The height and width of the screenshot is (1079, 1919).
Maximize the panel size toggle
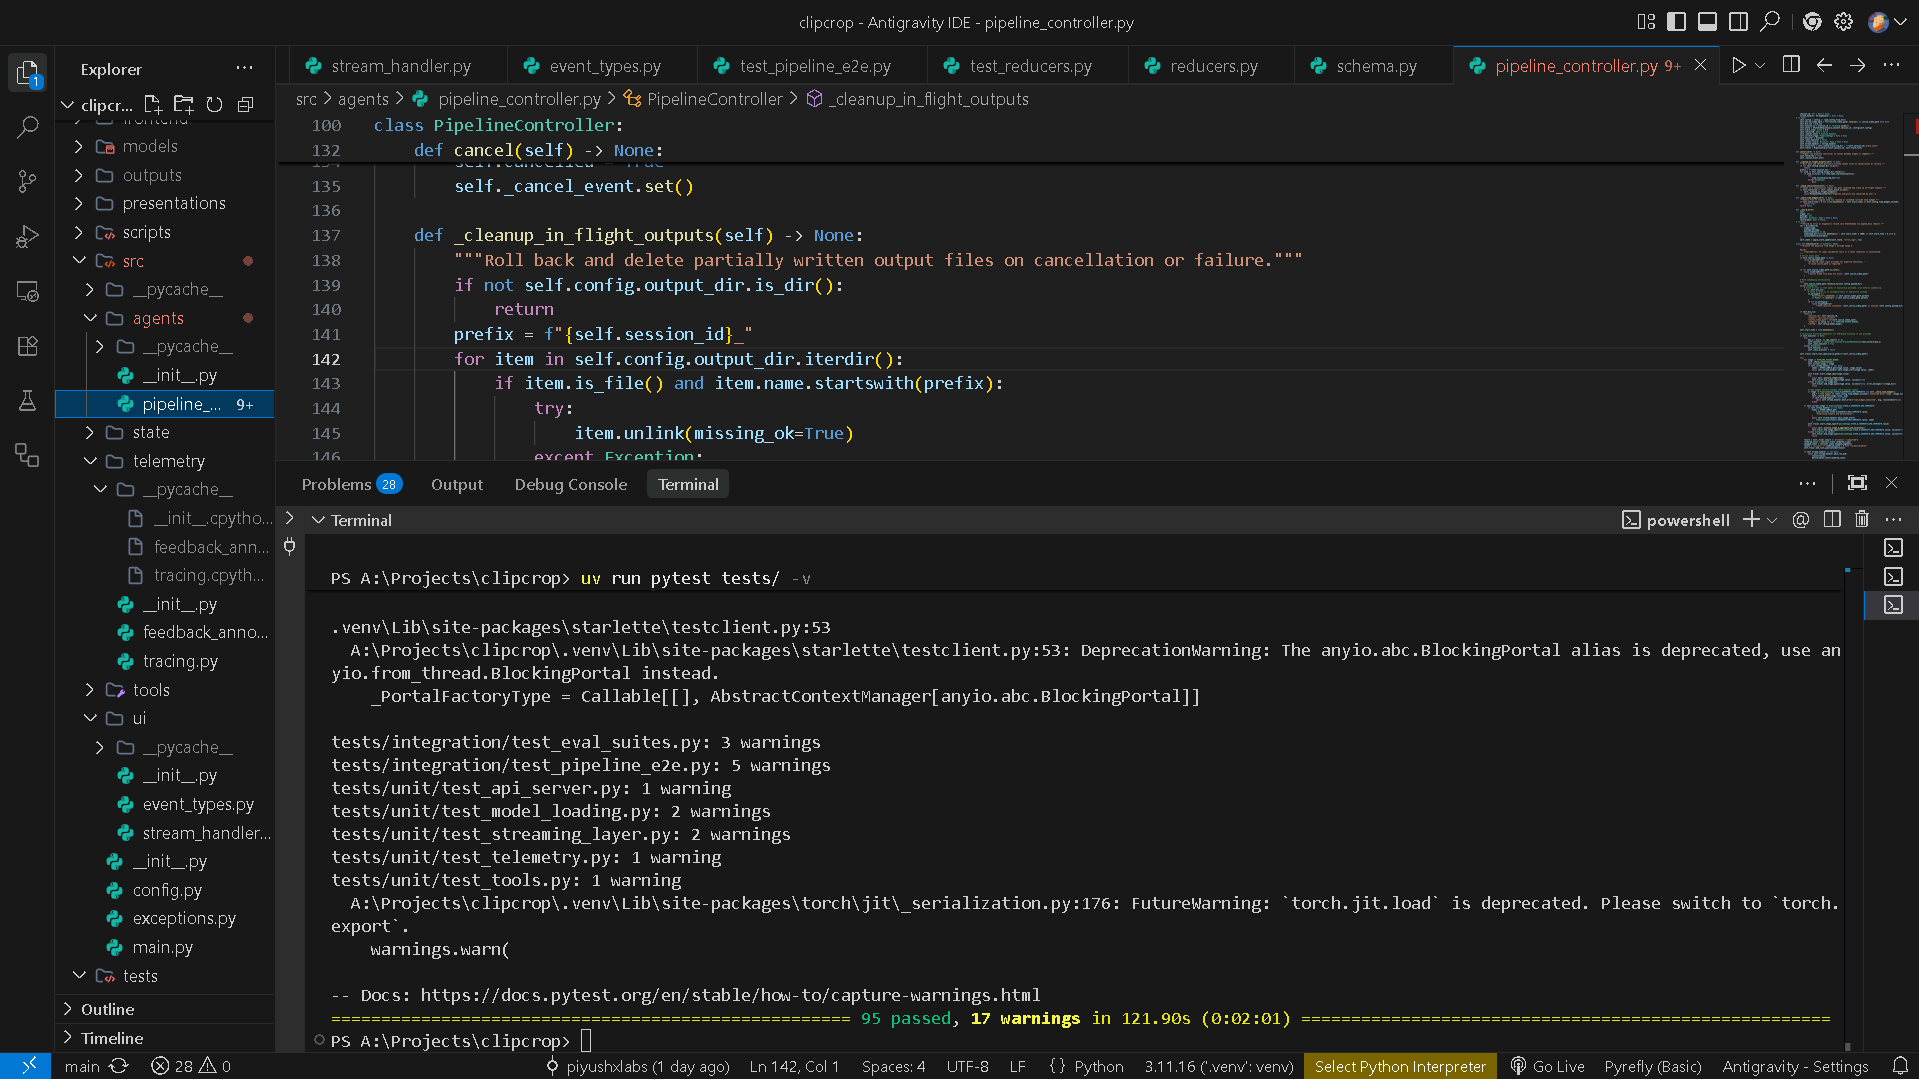[x=1857, y=483]
